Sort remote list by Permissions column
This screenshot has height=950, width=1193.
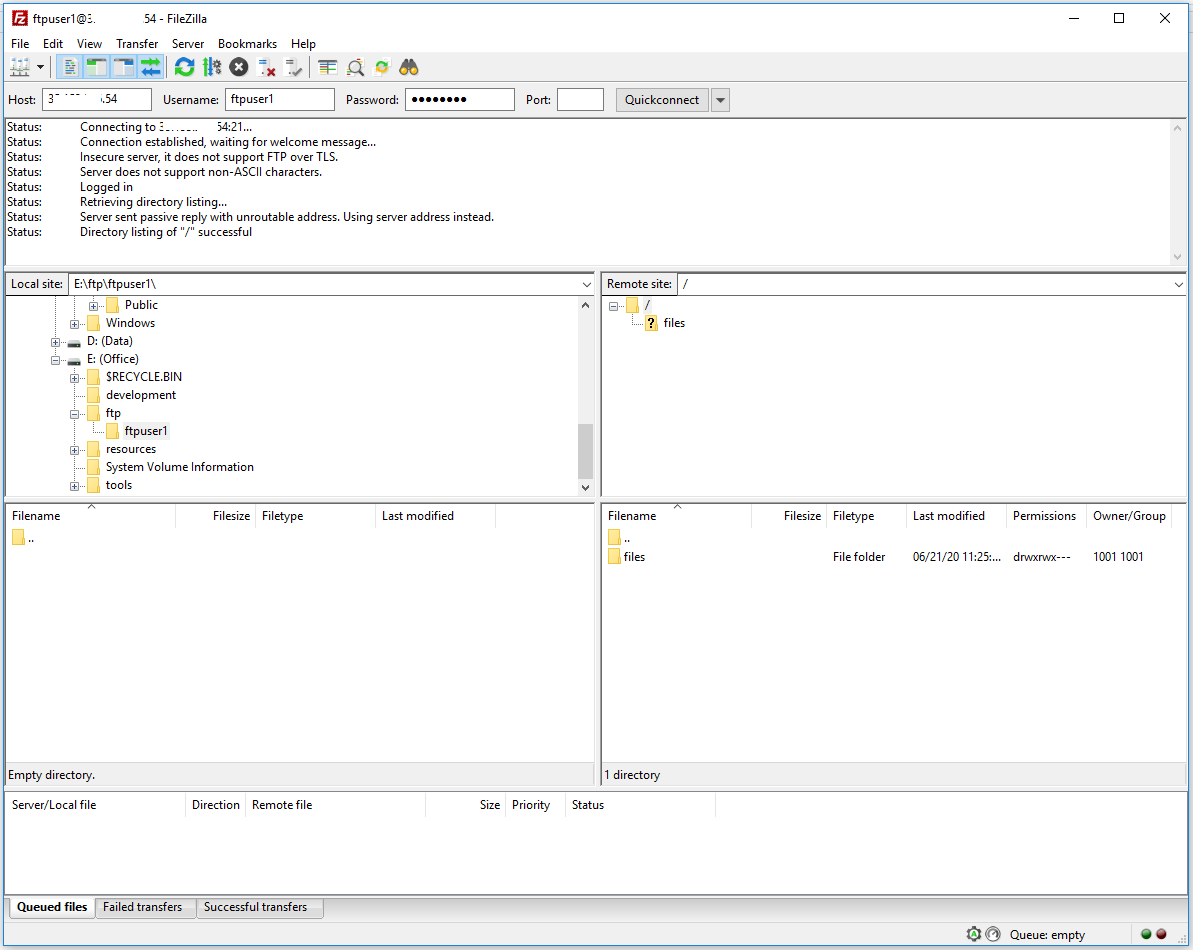(x=1044, y=516)
